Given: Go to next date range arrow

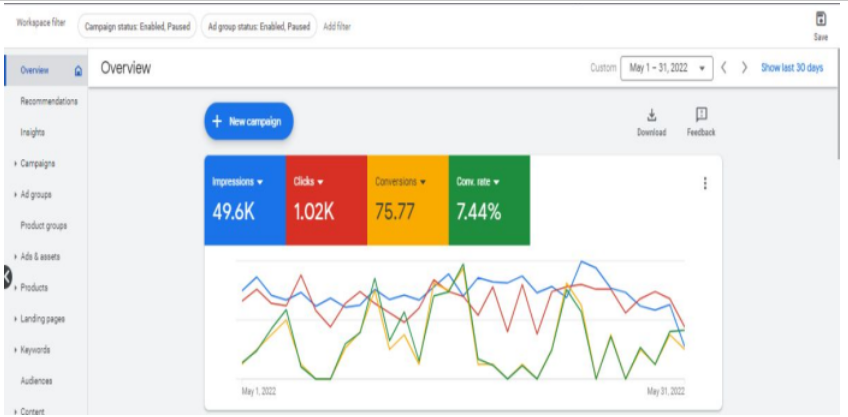Looking at the screenshot, I should pyautogui.click(x=744, y=68).
